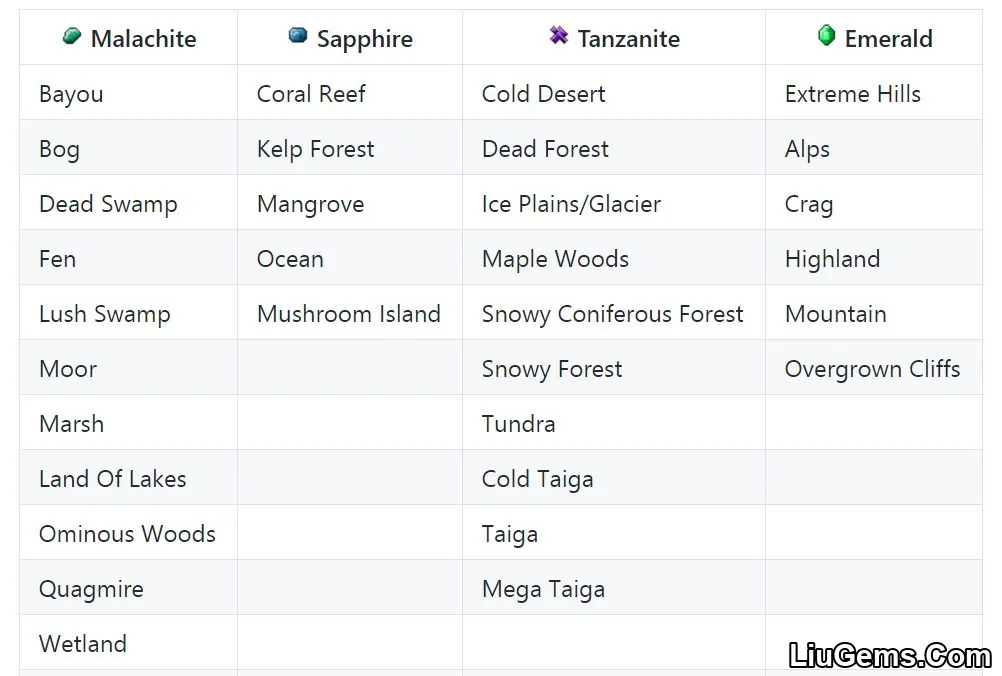Select the Ominous Woods cell
The width and height of the screenshot is (1002, 676).
(x=127, y=534)
